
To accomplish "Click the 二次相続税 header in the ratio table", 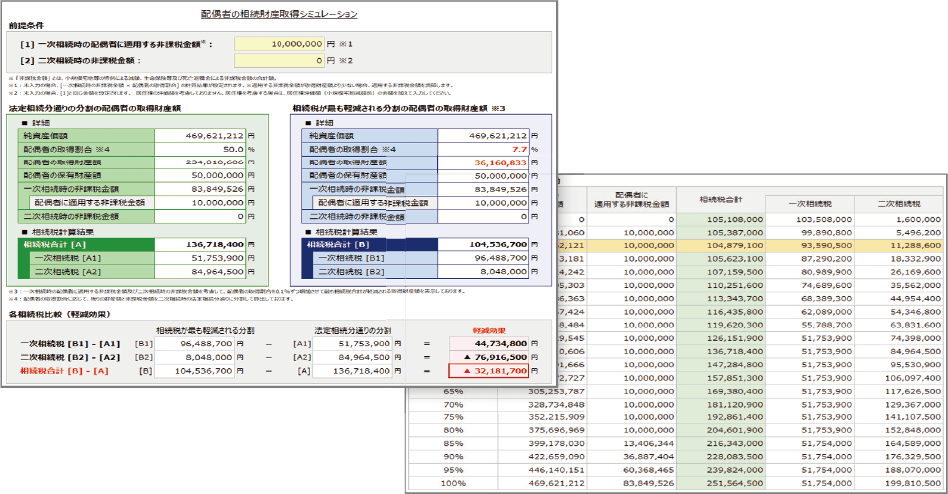I will pos(899,204).
